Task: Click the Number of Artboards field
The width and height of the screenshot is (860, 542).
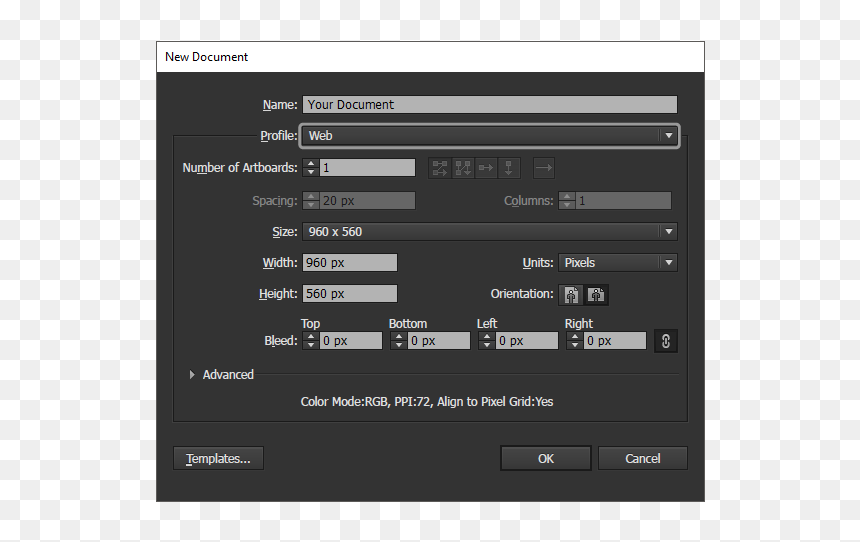Action: 367,168
